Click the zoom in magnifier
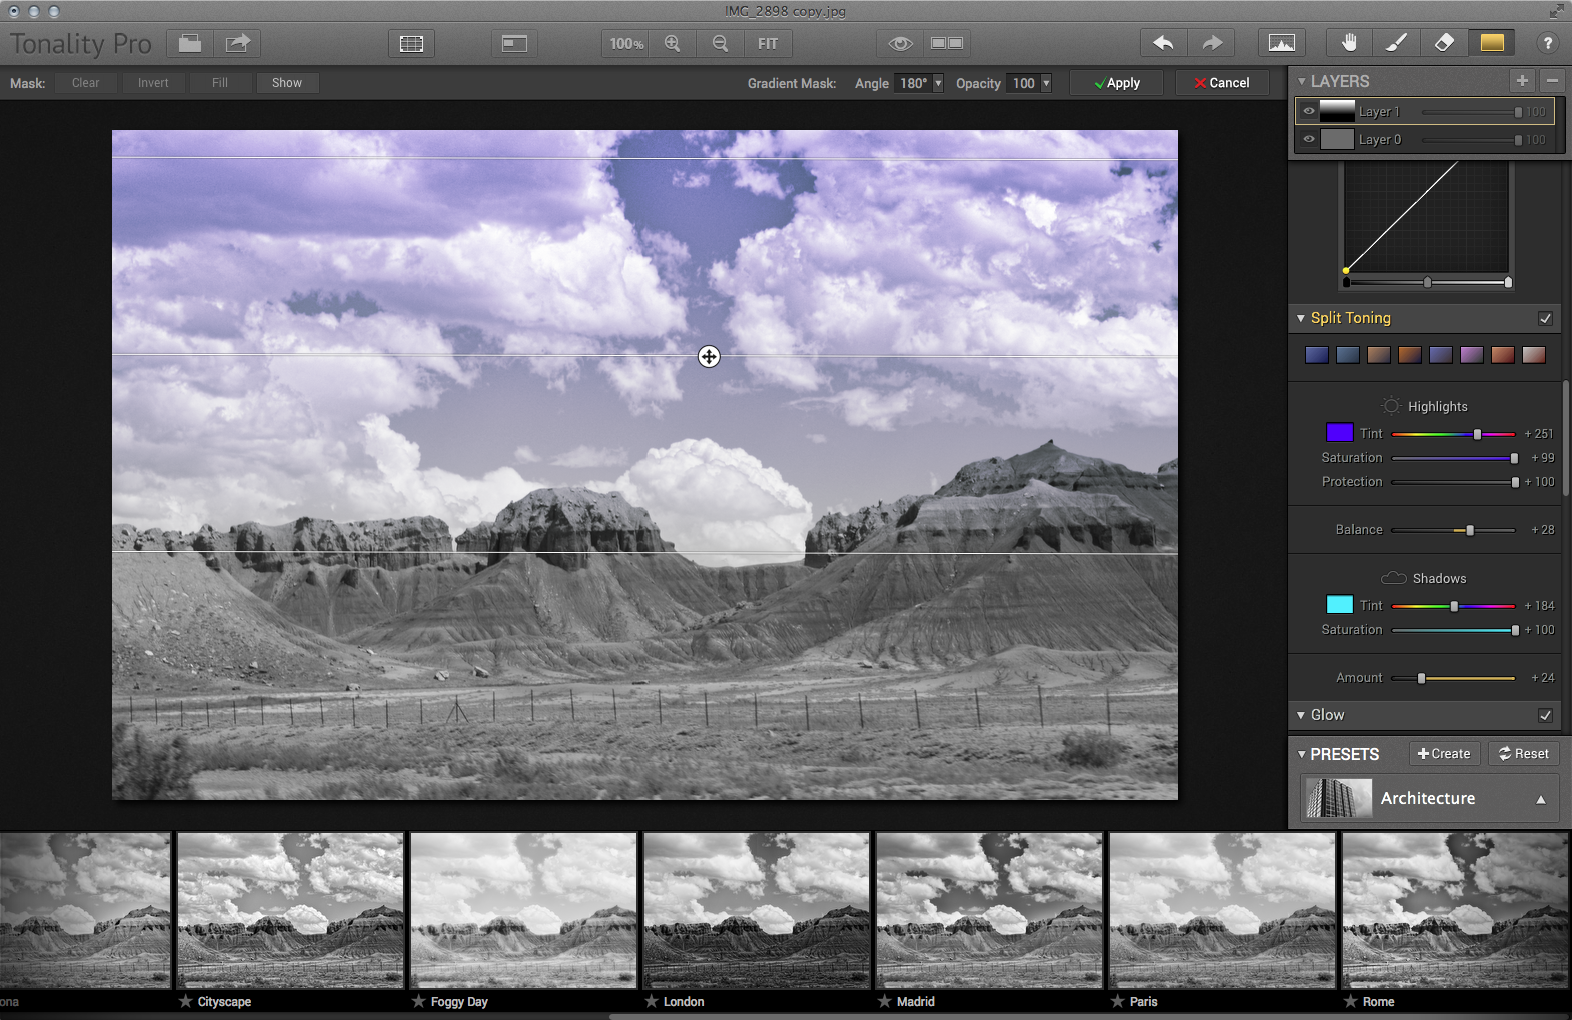This screenshot has width=1572, height=1020. (673, 43)
